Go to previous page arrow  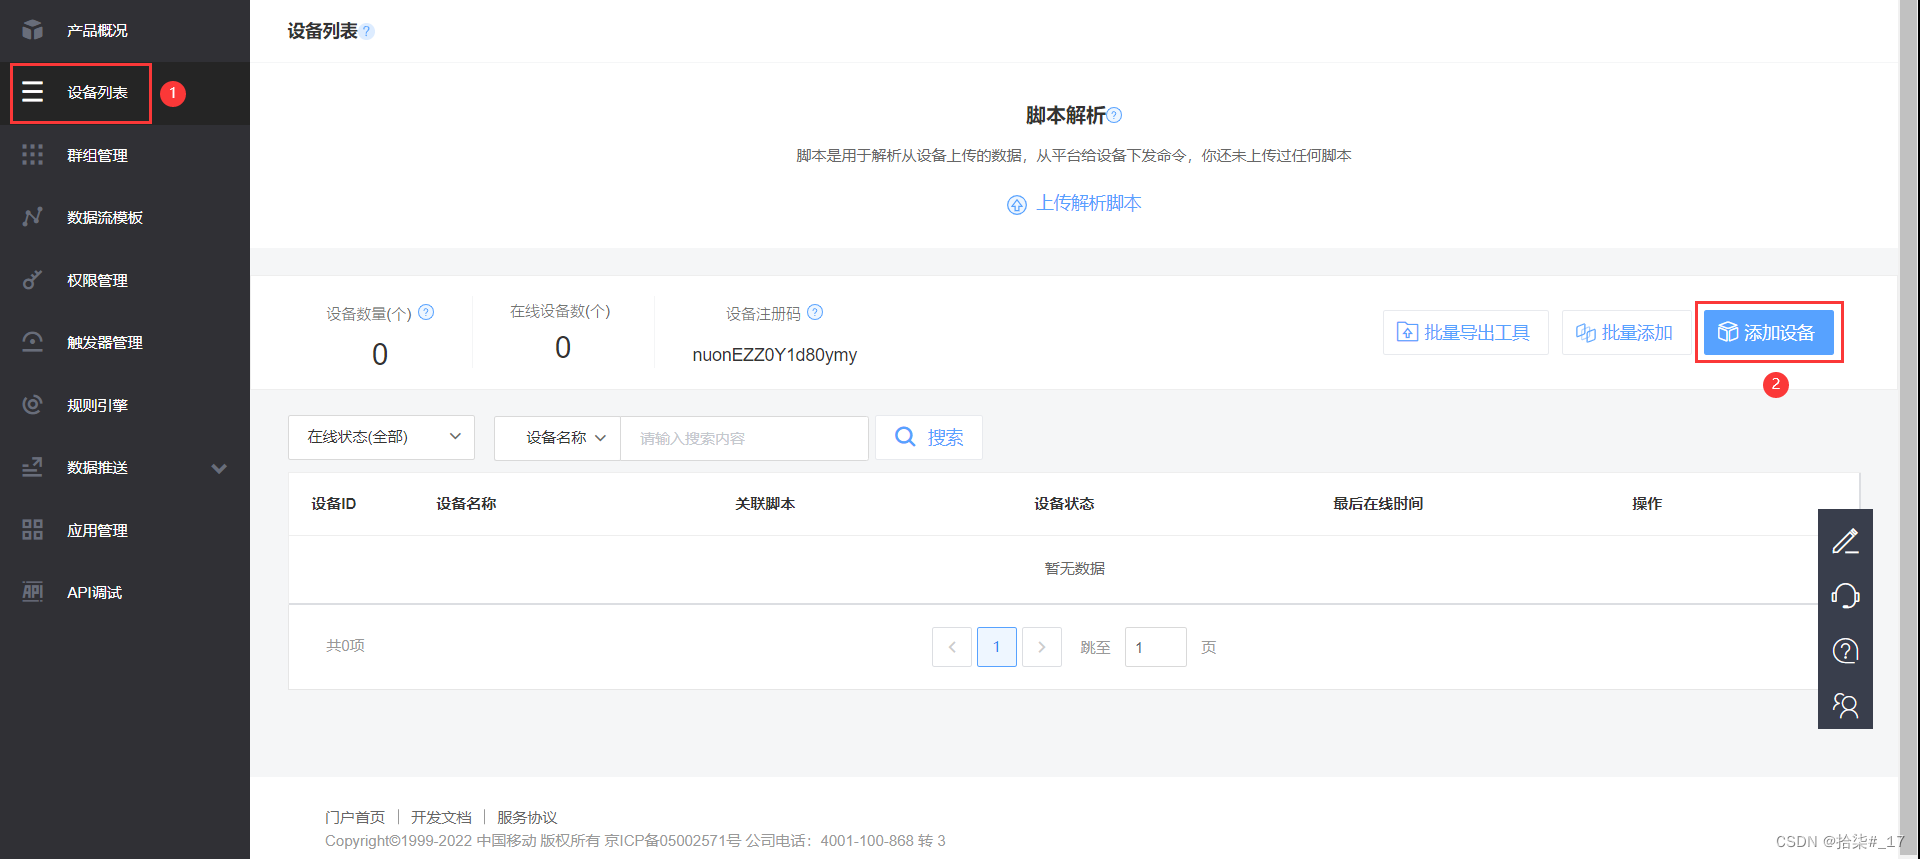click(952, 647)
